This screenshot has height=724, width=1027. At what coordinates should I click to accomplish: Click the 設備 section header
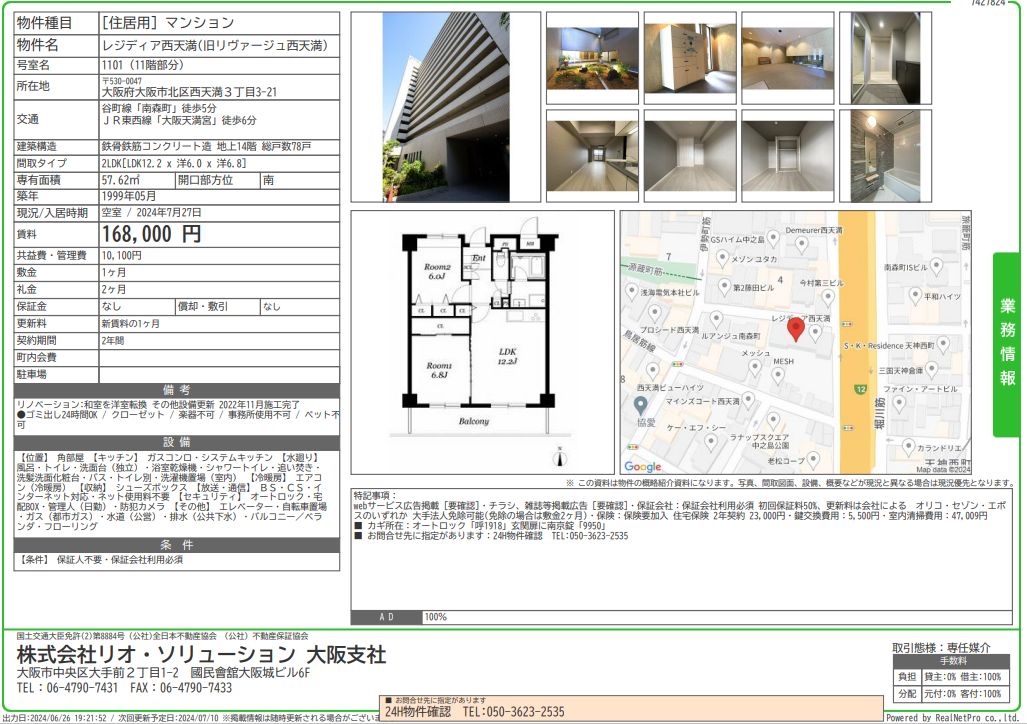coord(177,443)
